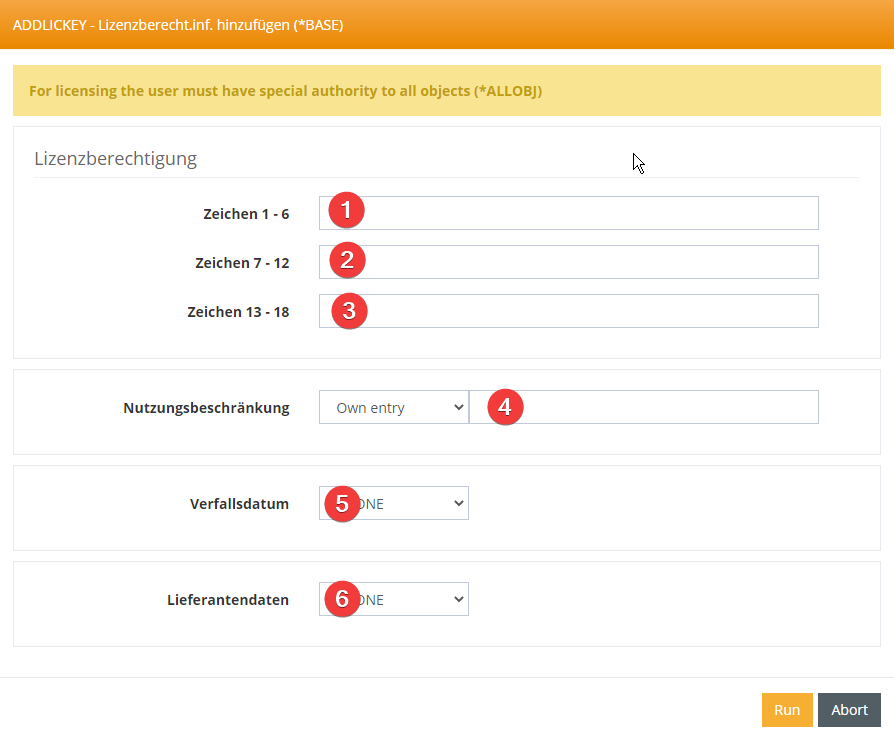Click the red number 4 badge

[x=504, y=407]
